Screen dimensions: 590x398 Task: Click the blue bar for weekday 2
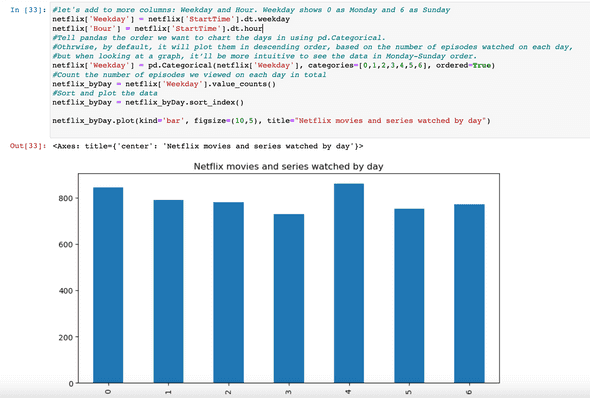(x=228, y=293)
